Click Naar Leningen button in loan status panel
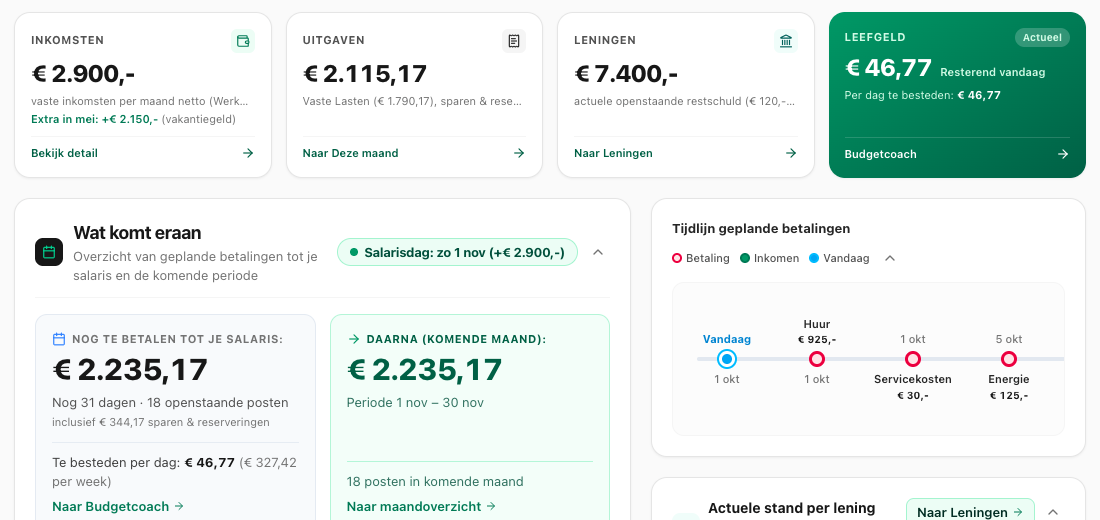 tap(970, 512)
